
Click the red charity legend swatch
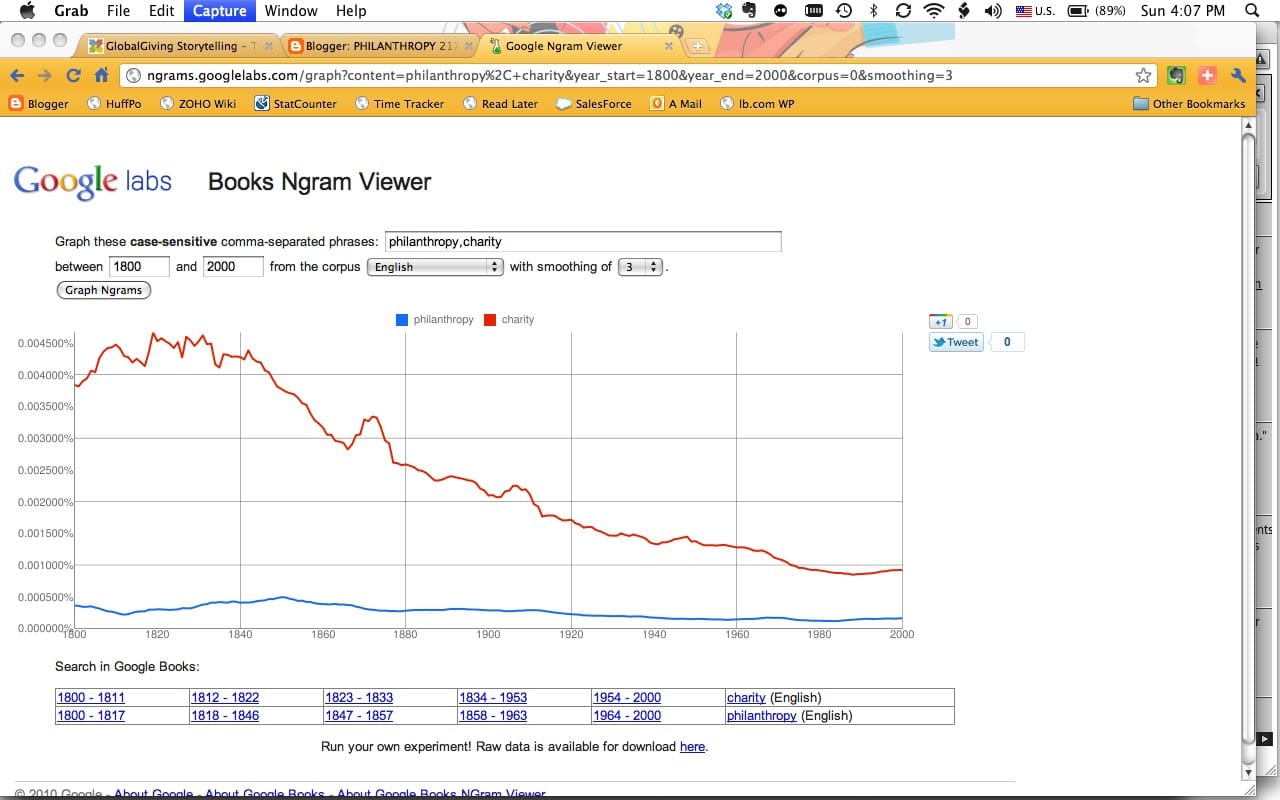coord(490,320)
